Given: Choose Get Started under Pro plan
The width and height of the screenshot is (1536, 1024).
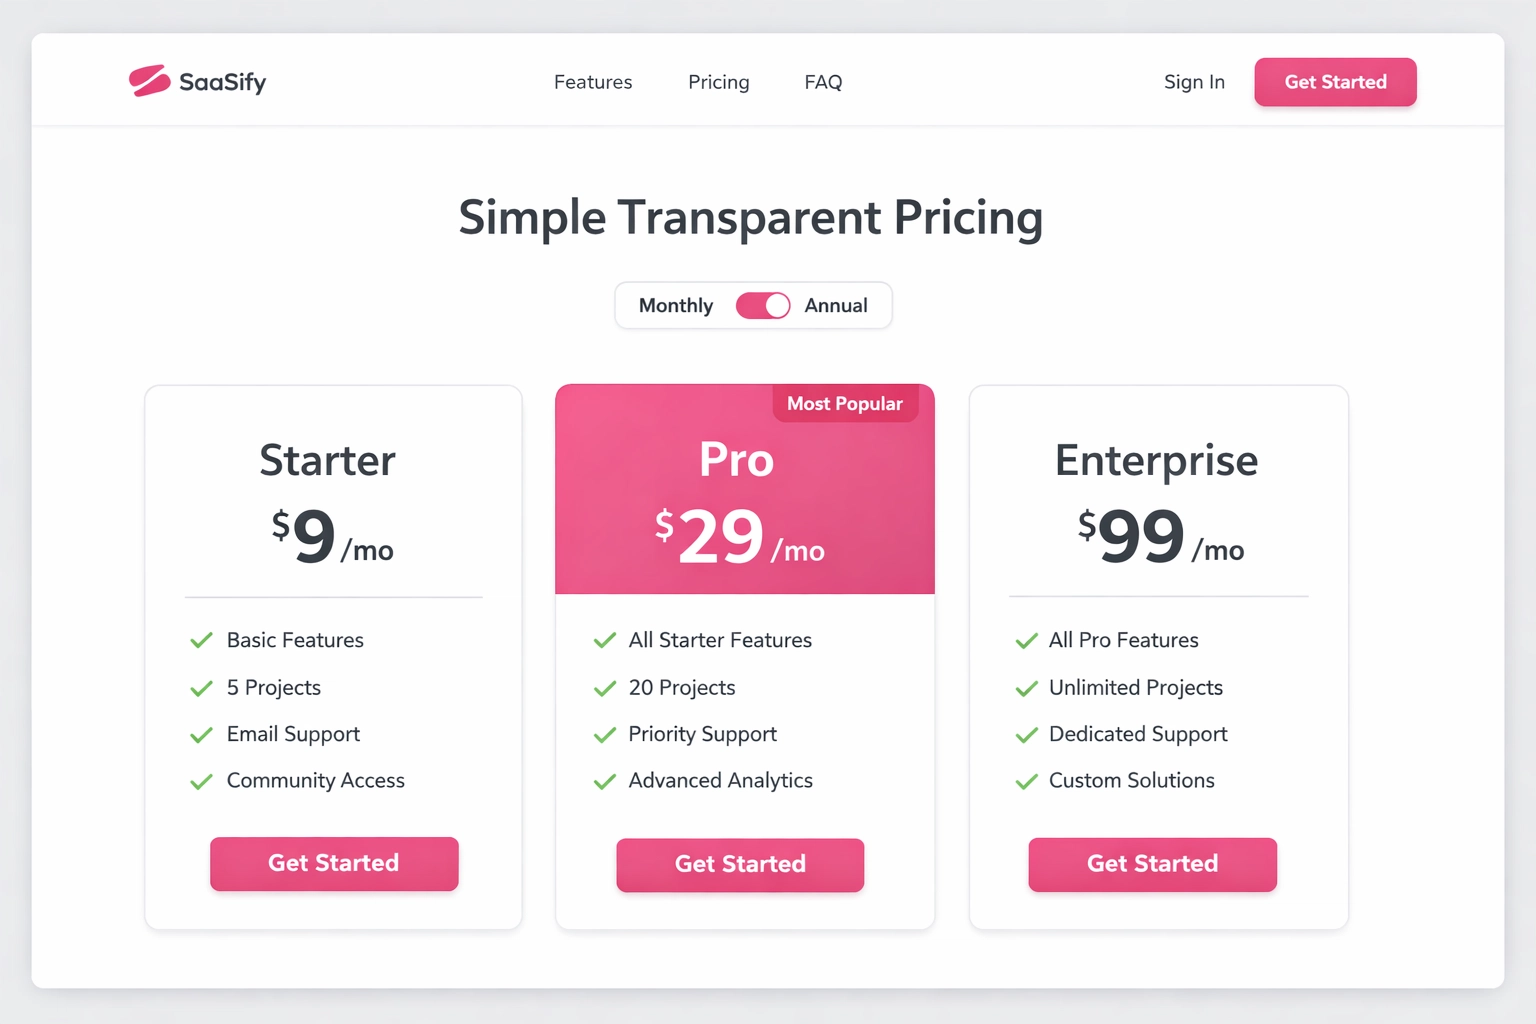Looking at the screenshot, I should coord(740,864).
